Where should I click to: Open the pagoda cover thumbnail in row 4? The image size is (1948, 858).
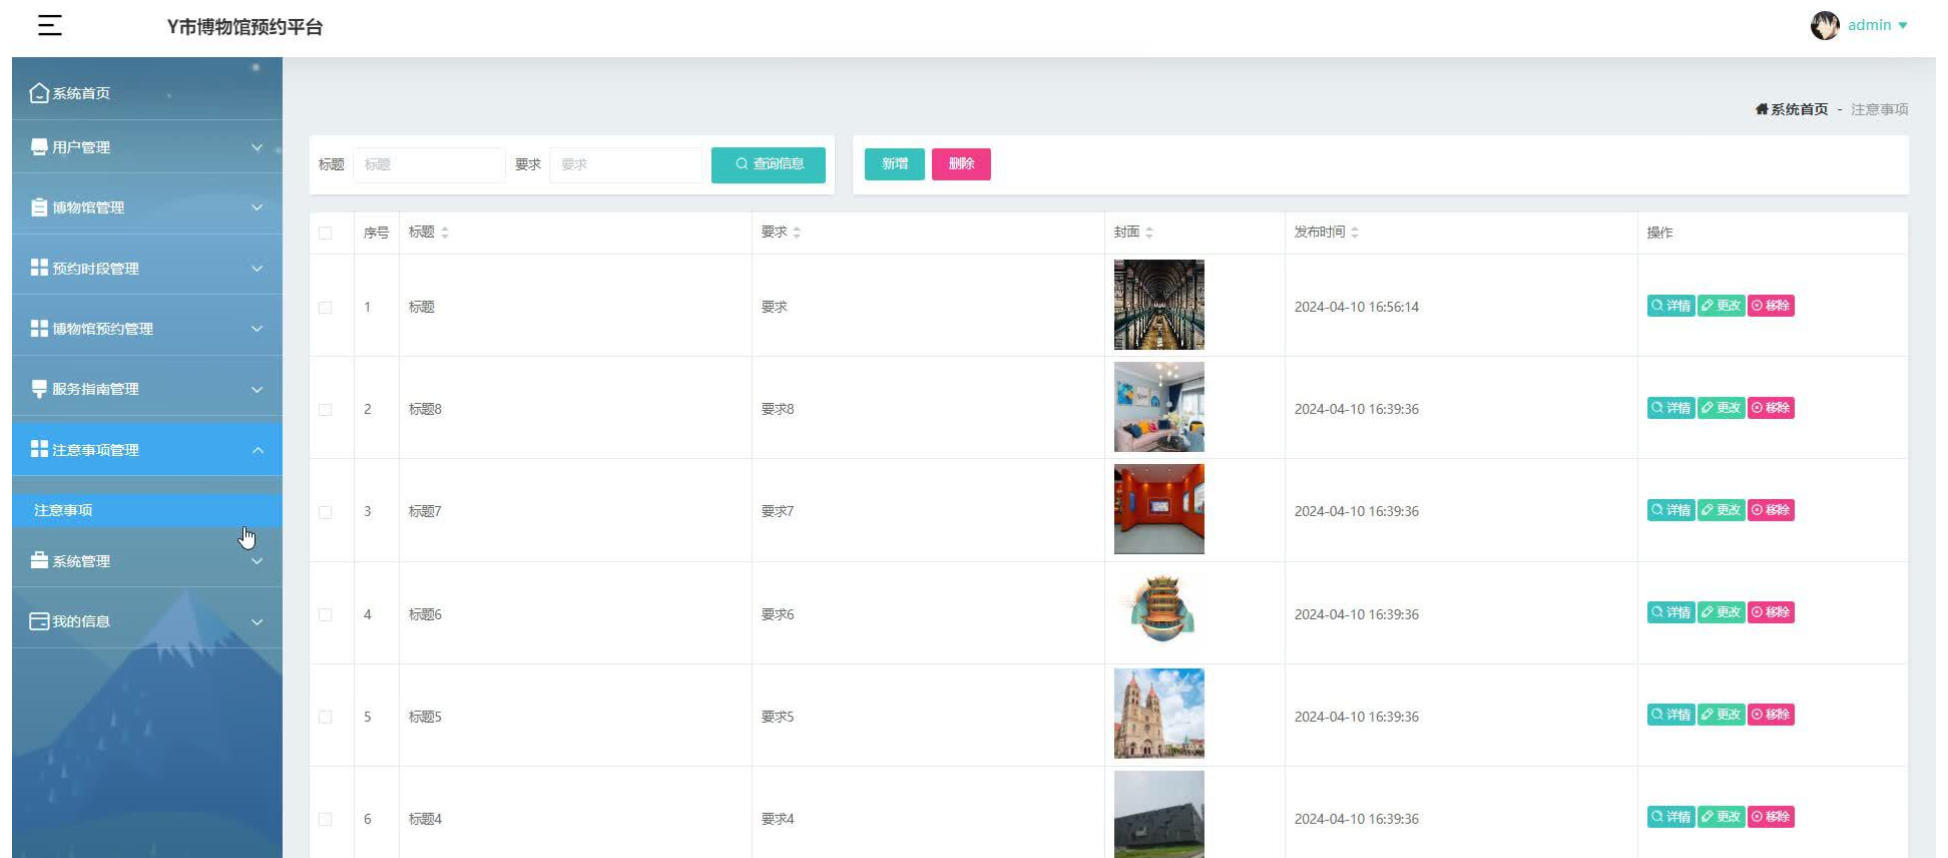click(x=1159, y=611)
